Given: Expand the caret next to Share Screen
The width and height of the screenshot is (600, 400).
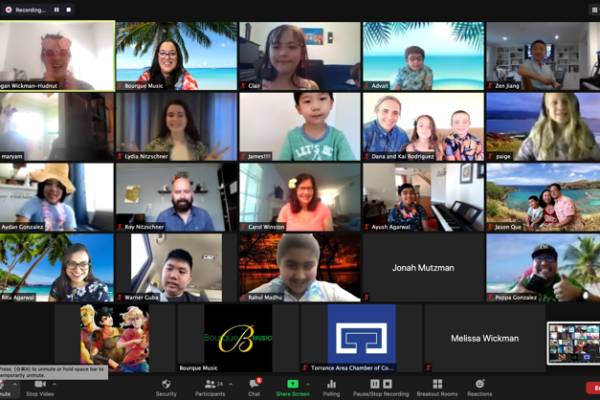Looking at the screenshot, I should [x=309, y=381].
